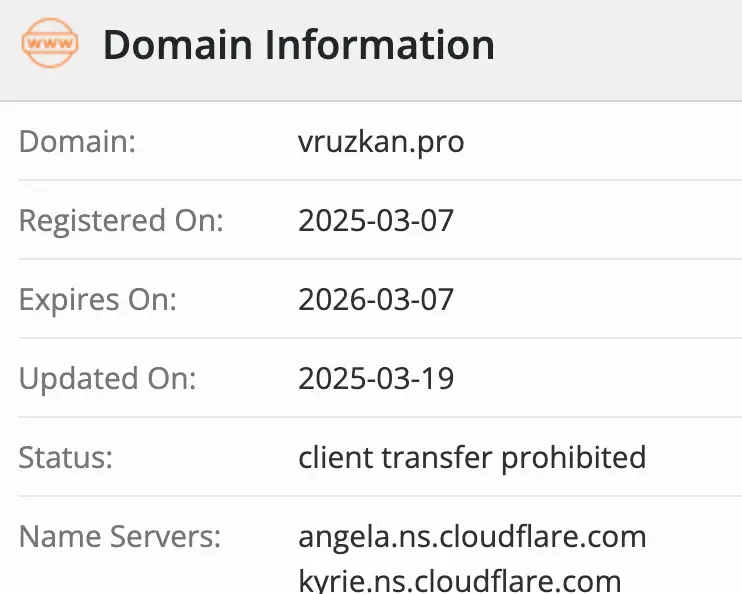The width and height of the screenshot is (742, 594).
Task: Click the 'Updated On:' label
Action: [108, 378]
